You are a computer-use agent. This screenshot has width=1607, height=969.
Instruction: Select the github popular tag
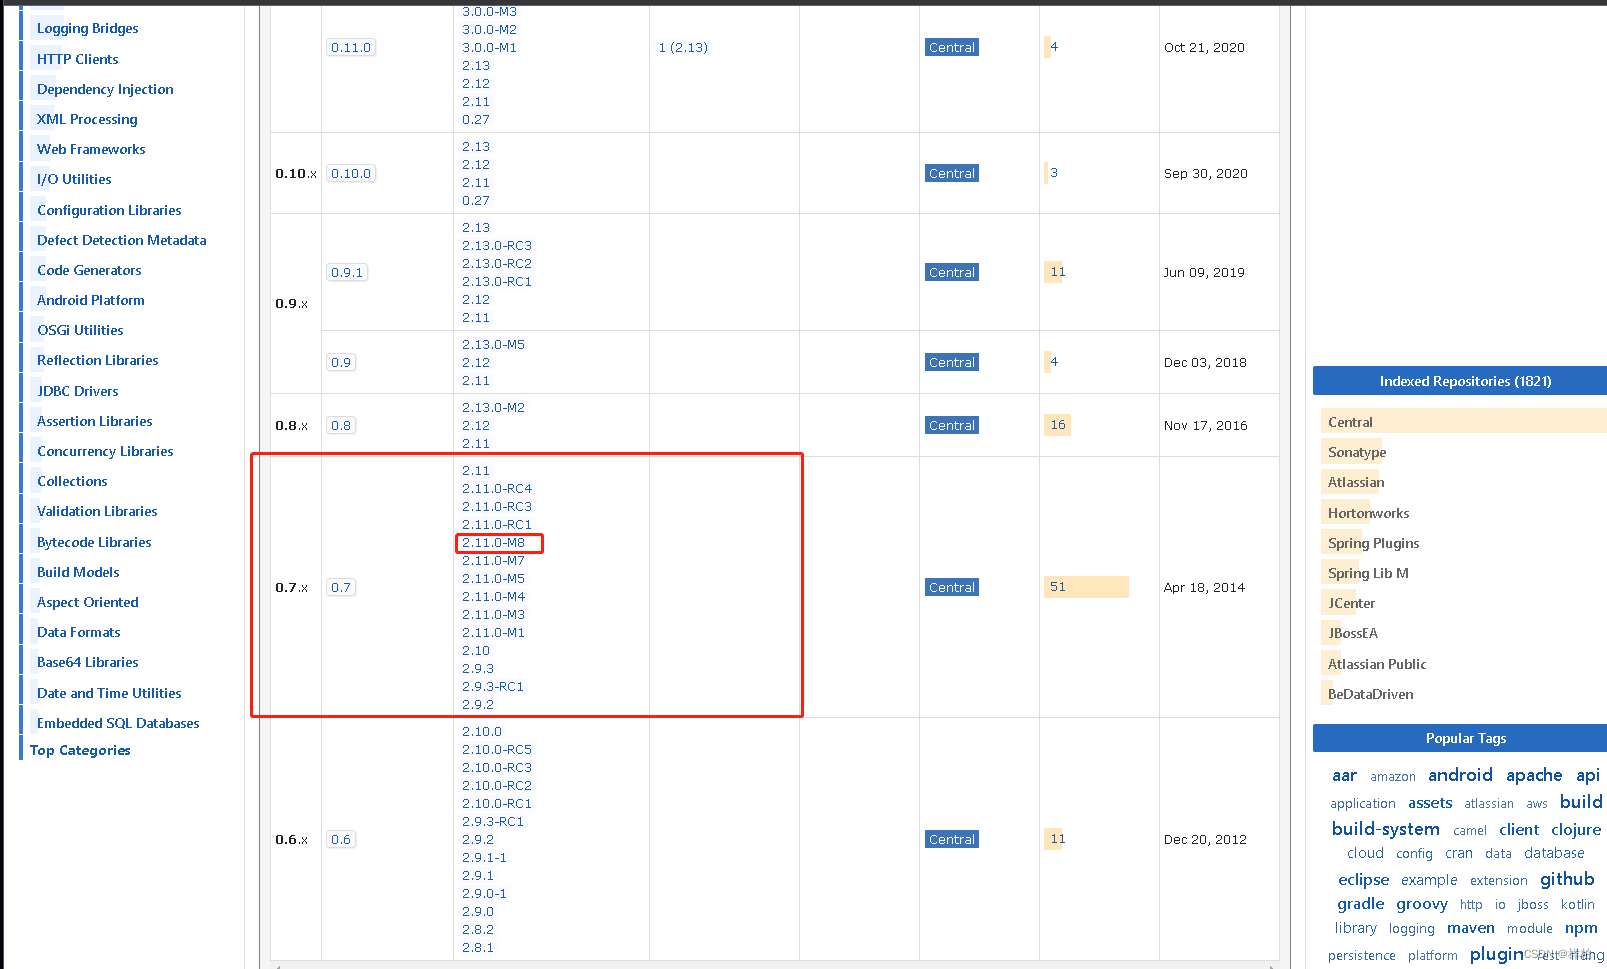click(1567, 879)
